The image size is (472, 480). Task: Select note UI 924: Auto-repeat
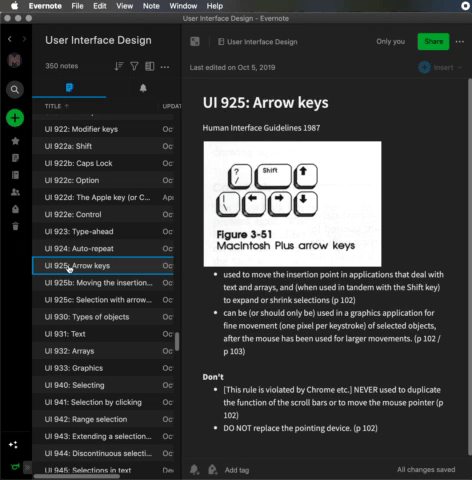[103, 249]
